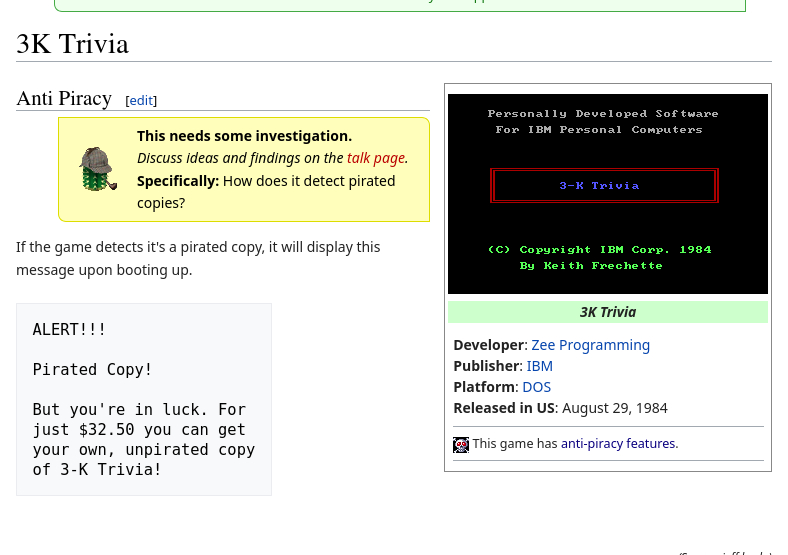Go to the DOS platform page
Viewport: 788px width, 555px height.
click(536, 387)
